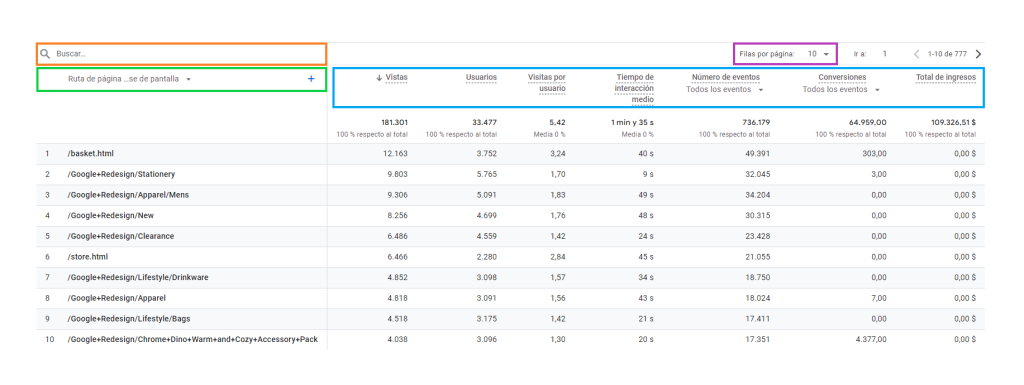
Task: Select the /Google+Redesign/New row
Action: [x=510, y=216]
